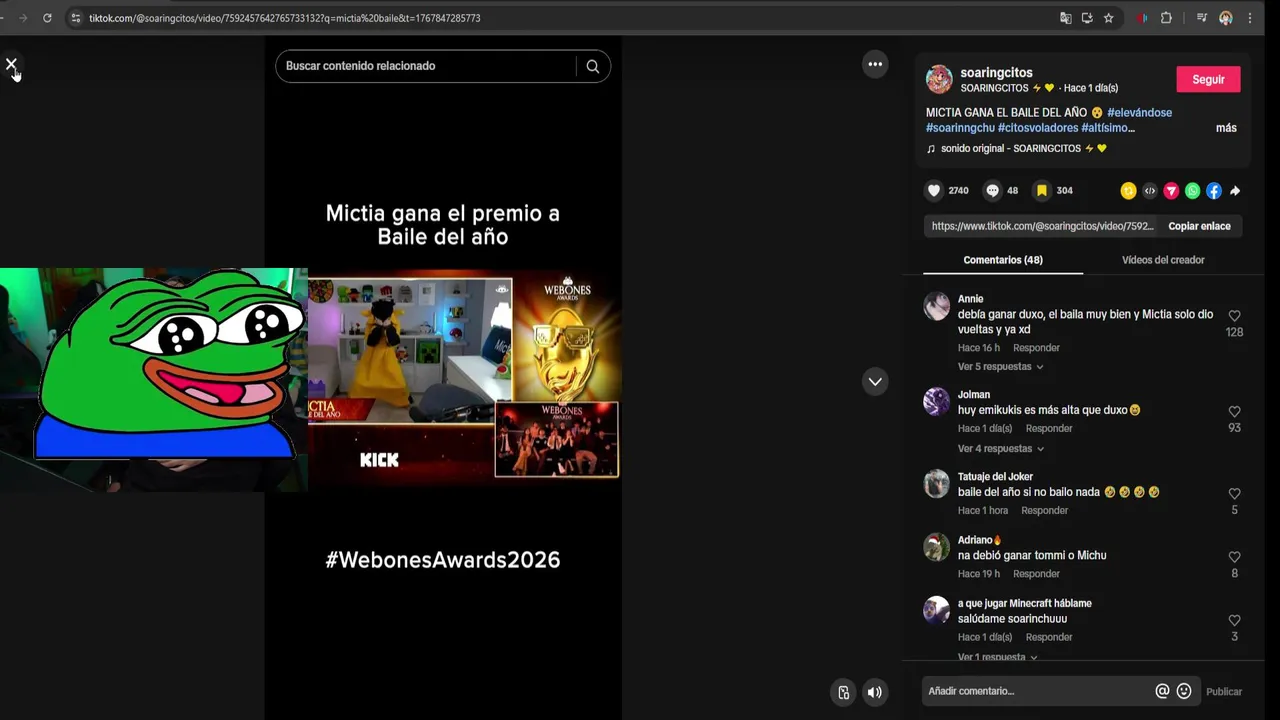Go to next video with down chevron

[875, 381]
